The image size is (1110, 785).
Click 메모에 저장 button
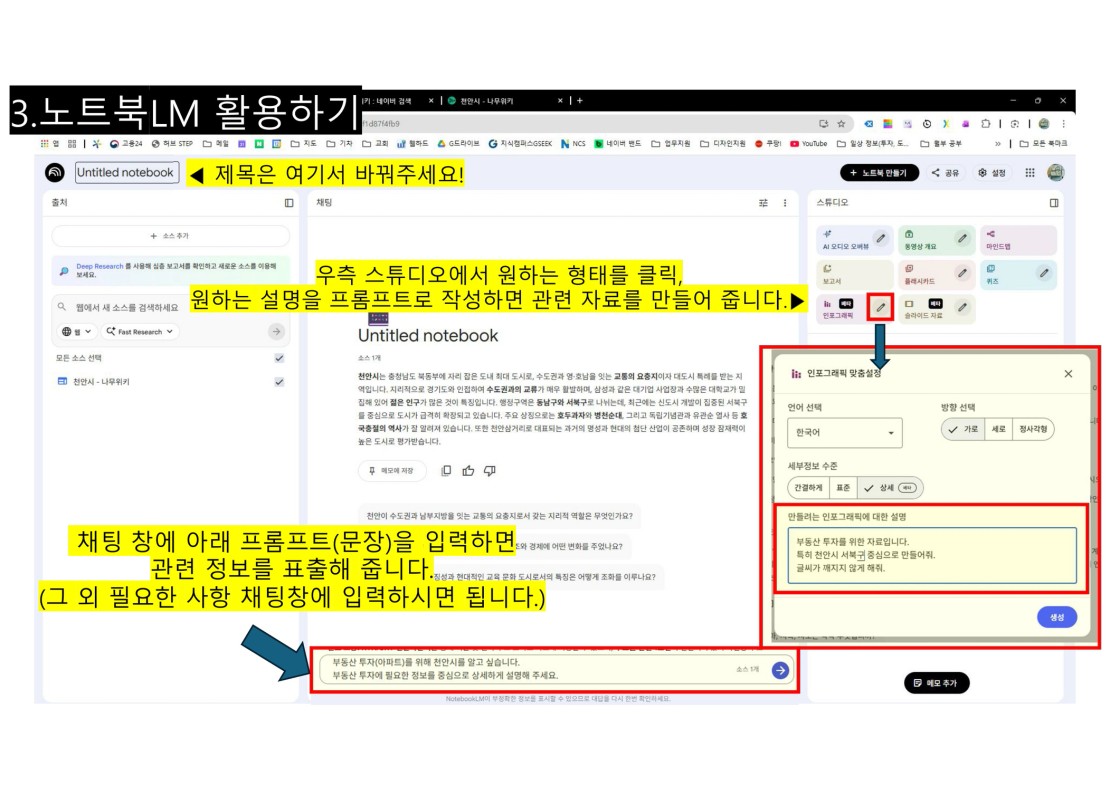coord(391,471)
